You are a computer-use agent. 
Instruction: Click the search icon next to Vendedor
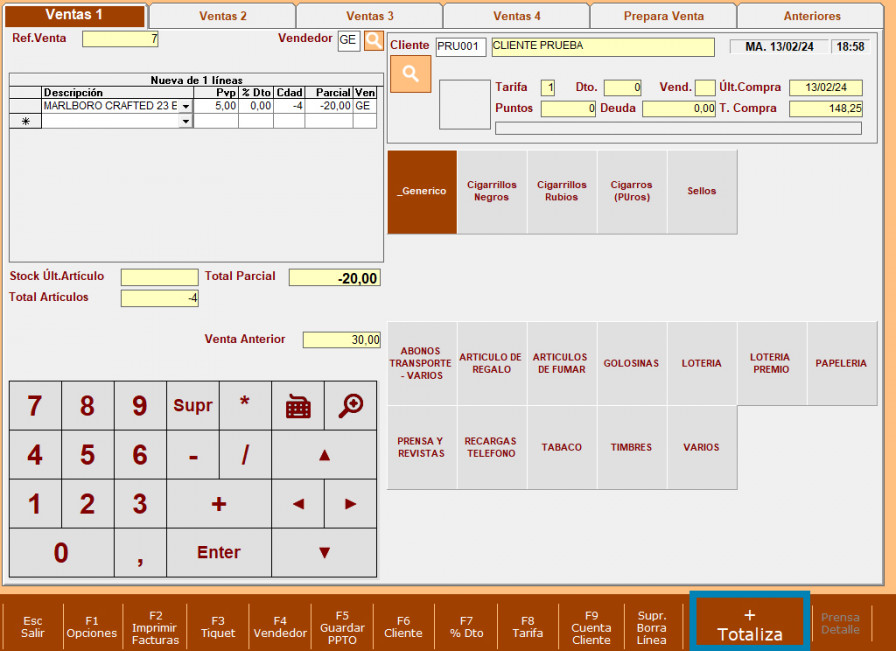[x=373, y=40]
